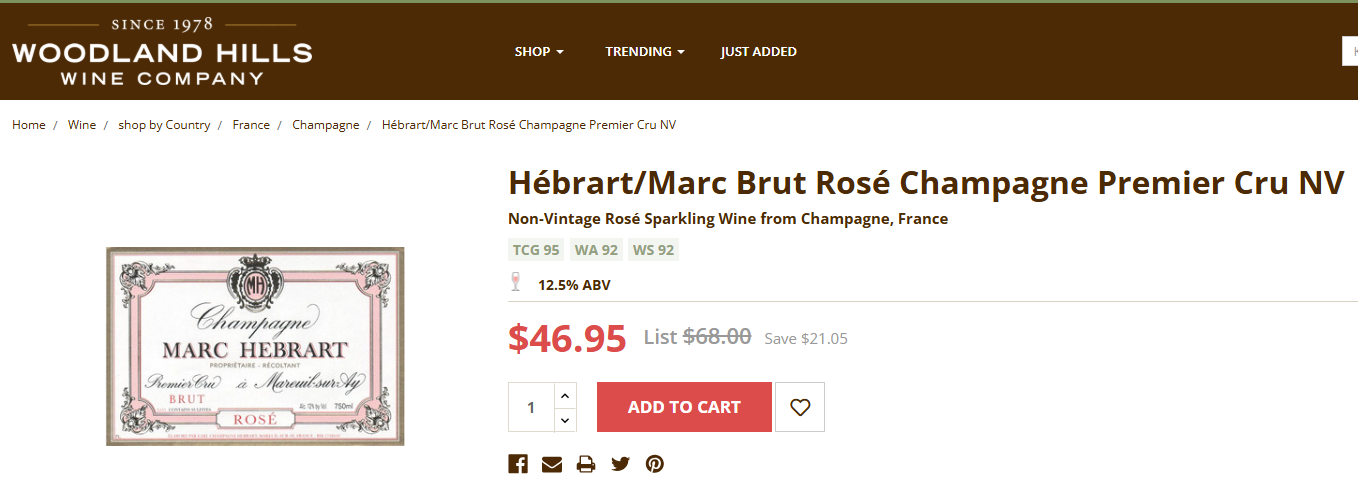Viewport: 1358px width, 486px height.
Task: Pin the wine on Pinterest
Action: (x=654, y=464)
